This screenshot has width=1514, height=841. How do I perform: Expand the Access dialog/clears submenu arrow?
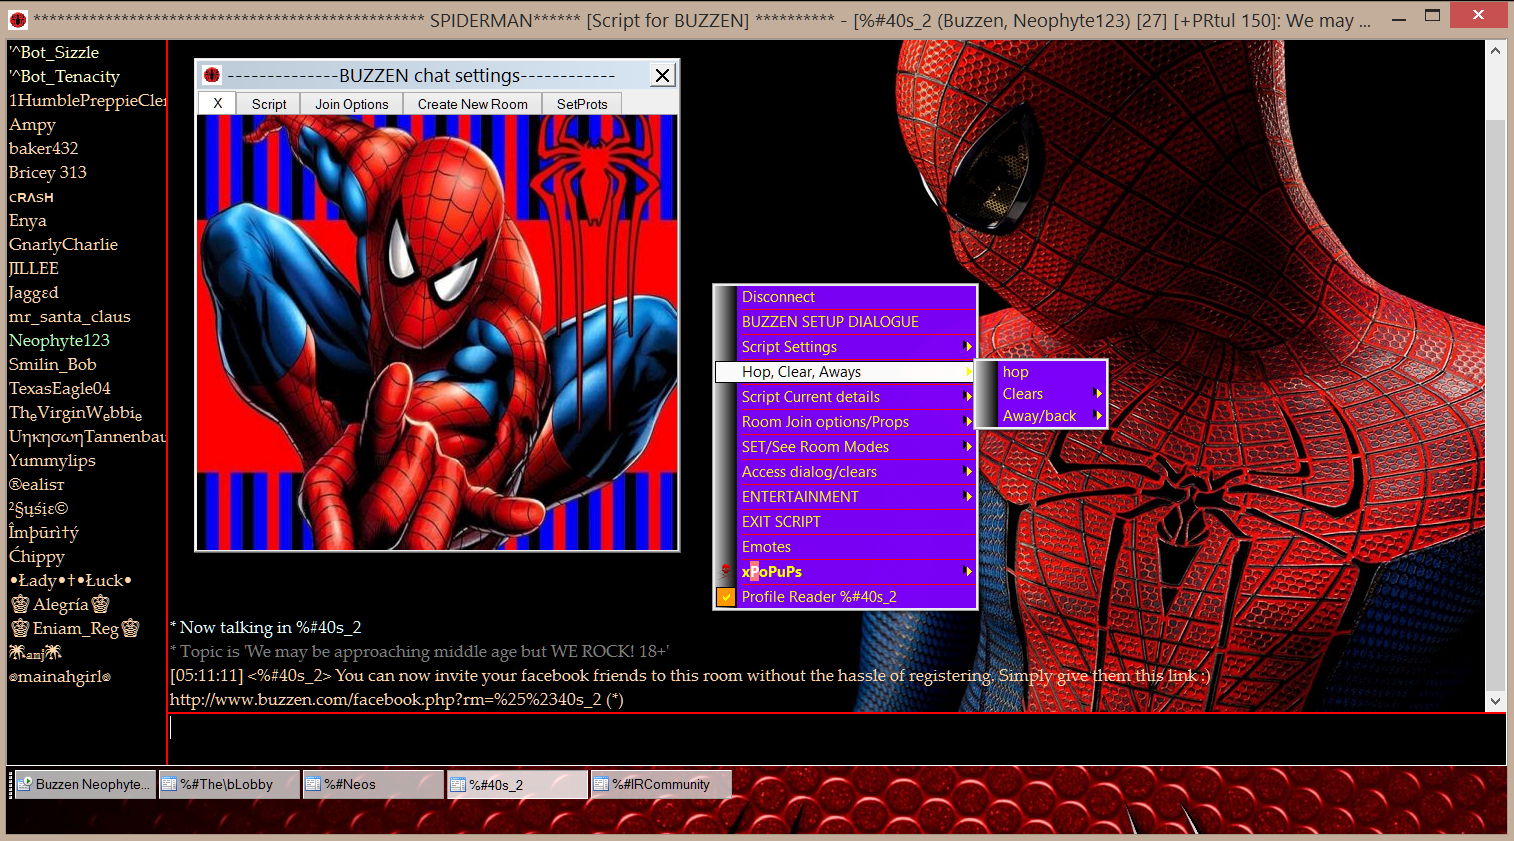(x=967, y=471)
